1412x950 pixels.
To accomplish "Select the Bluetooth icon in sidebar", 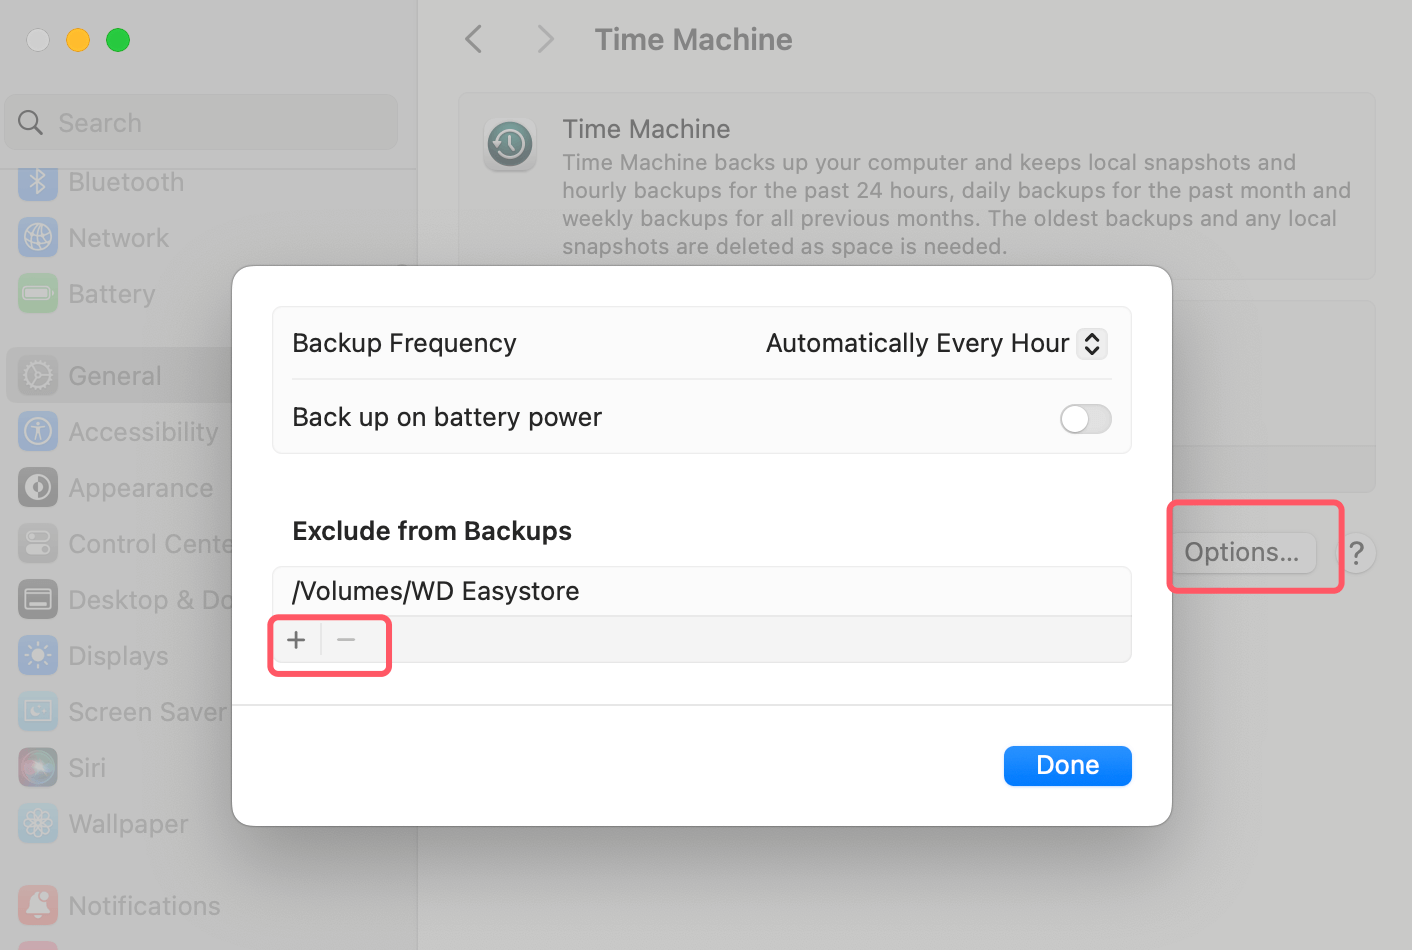I will click(37, 182).
